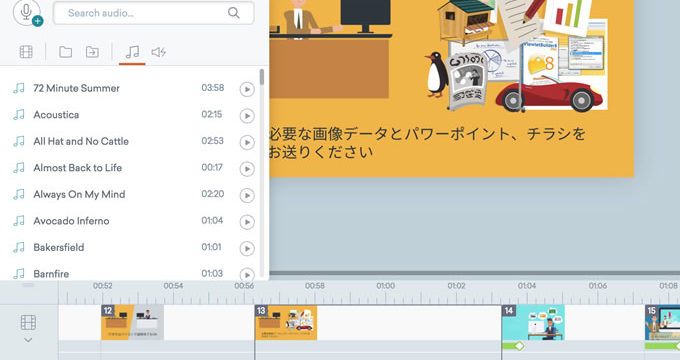Open the folder library tab
Screen dimensions: 680x360
pos(65,52)
